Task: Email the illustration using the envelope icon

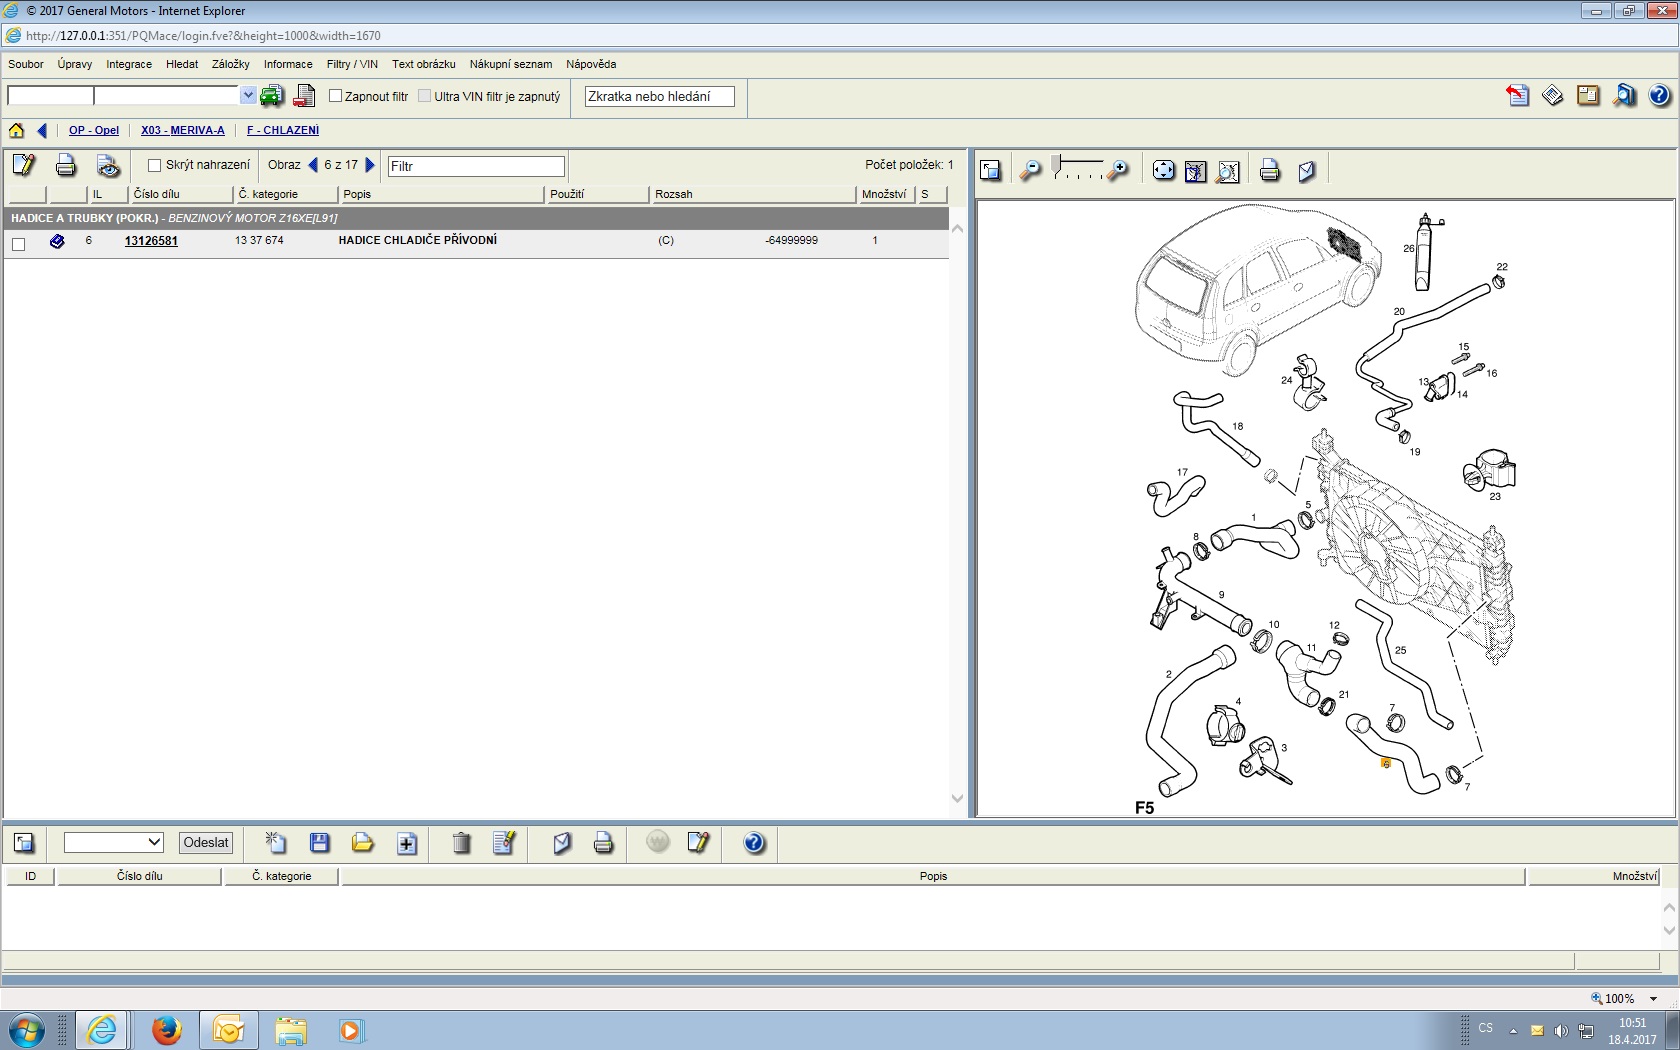Action: [x=1307, y=171]
